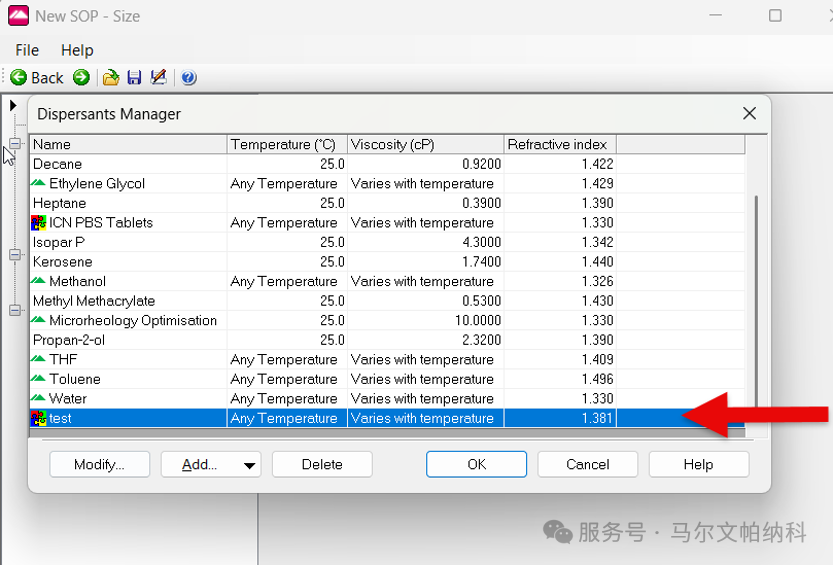Confirm with the OK button

coord(477,464)
